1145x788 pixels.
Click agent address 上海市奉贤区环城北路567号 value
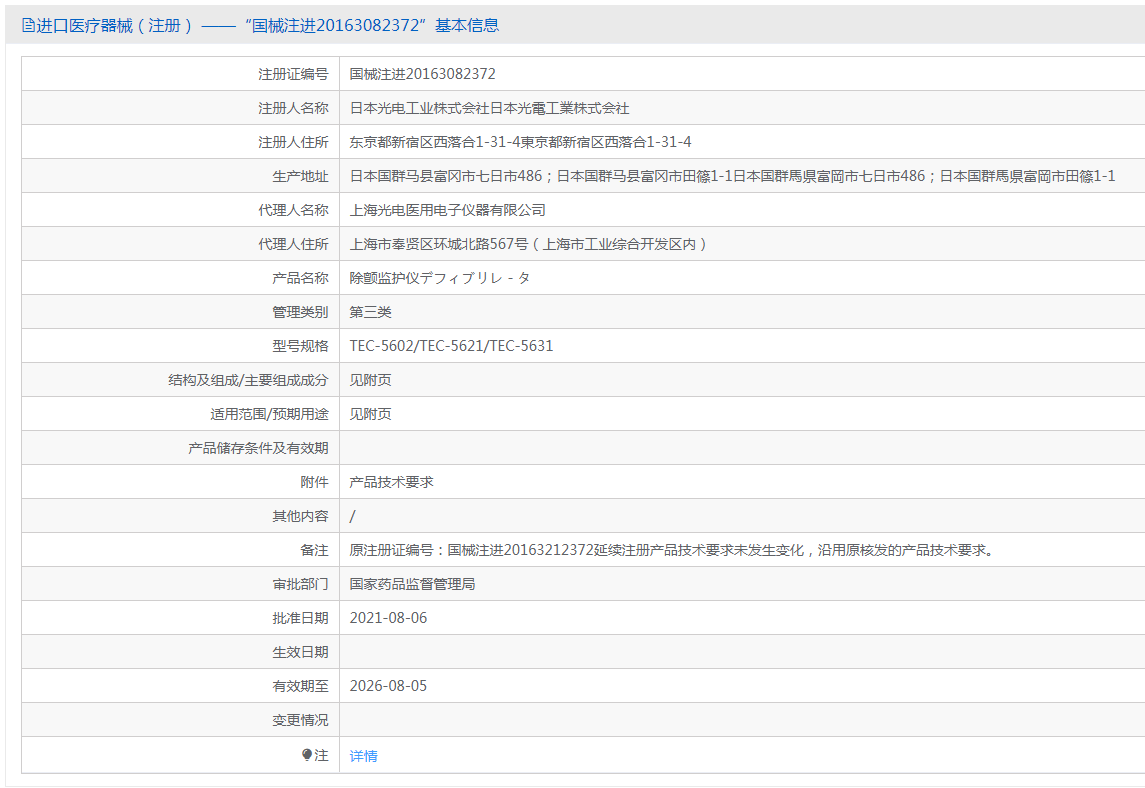click(x=529, y=244)
